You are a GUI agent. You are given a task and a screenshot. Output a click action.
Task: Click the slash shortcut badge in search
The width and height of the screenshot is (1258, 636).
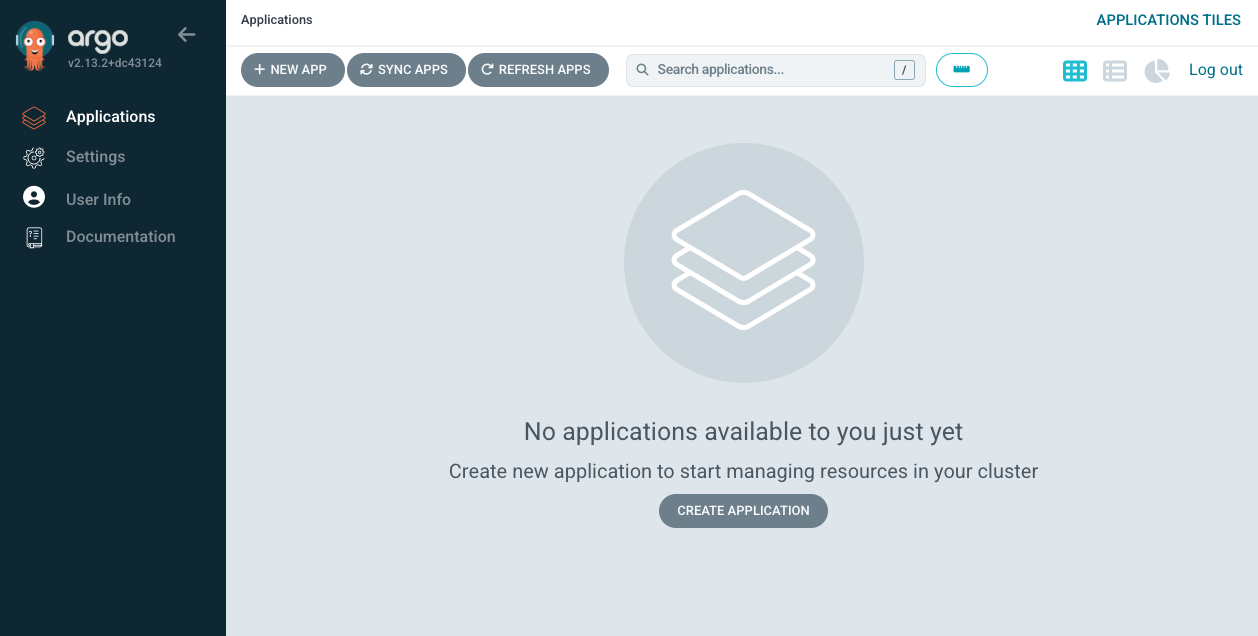click(904, 70)
